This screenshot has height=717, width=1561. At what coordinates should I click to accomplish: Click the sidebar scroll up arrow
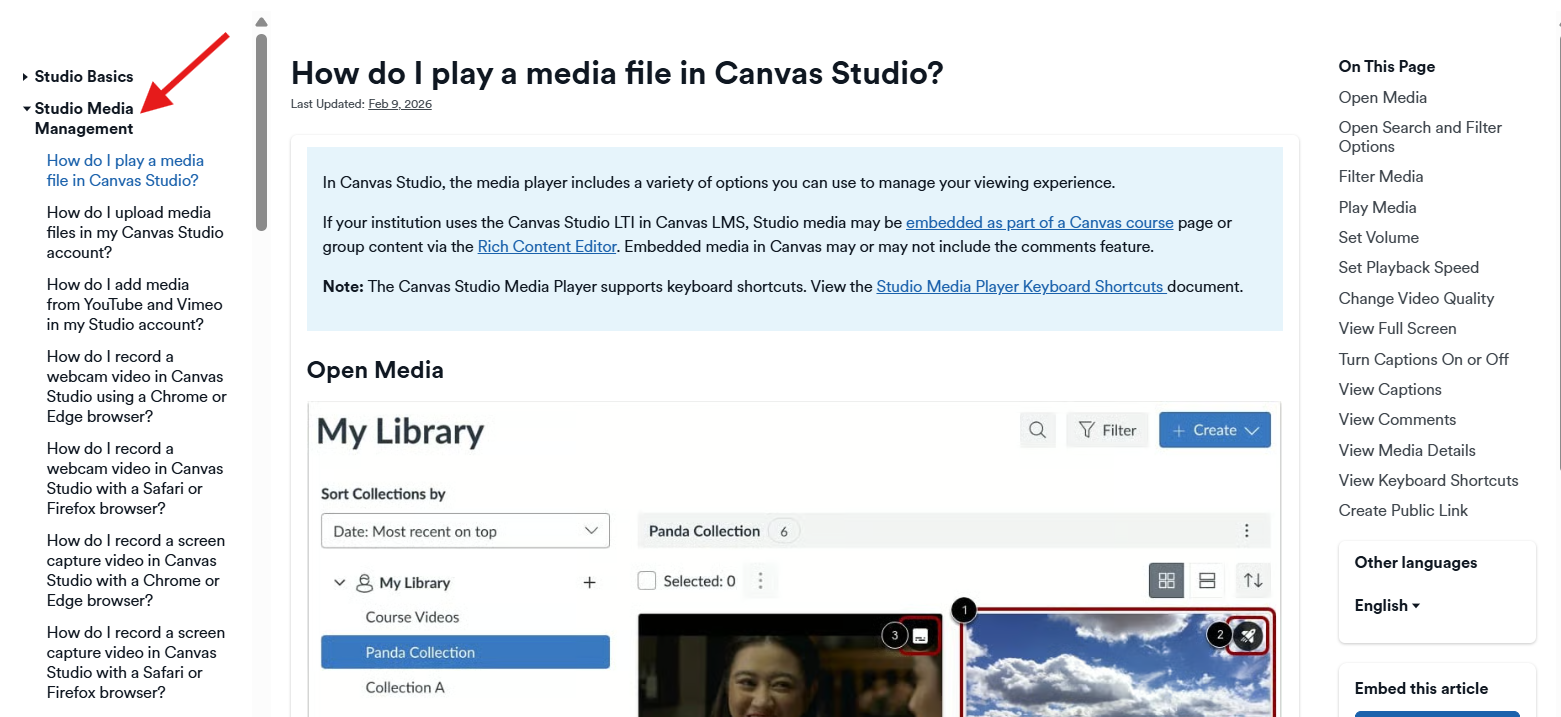pyautogui.click(x=261, y=22)
